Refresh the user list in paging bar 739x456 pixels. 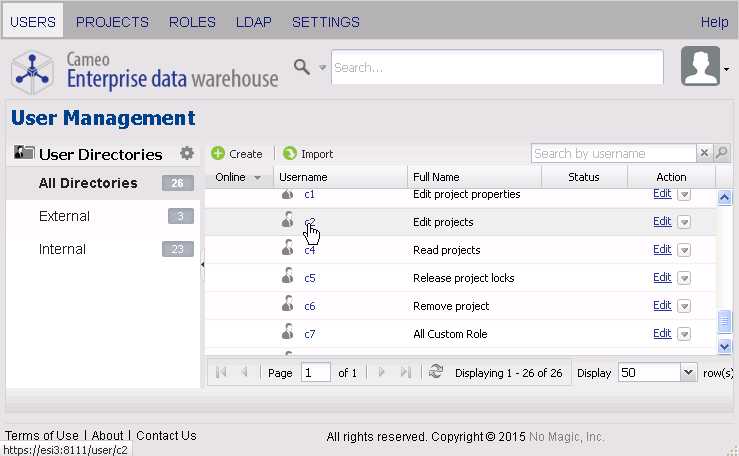click(x=436, y=372)
